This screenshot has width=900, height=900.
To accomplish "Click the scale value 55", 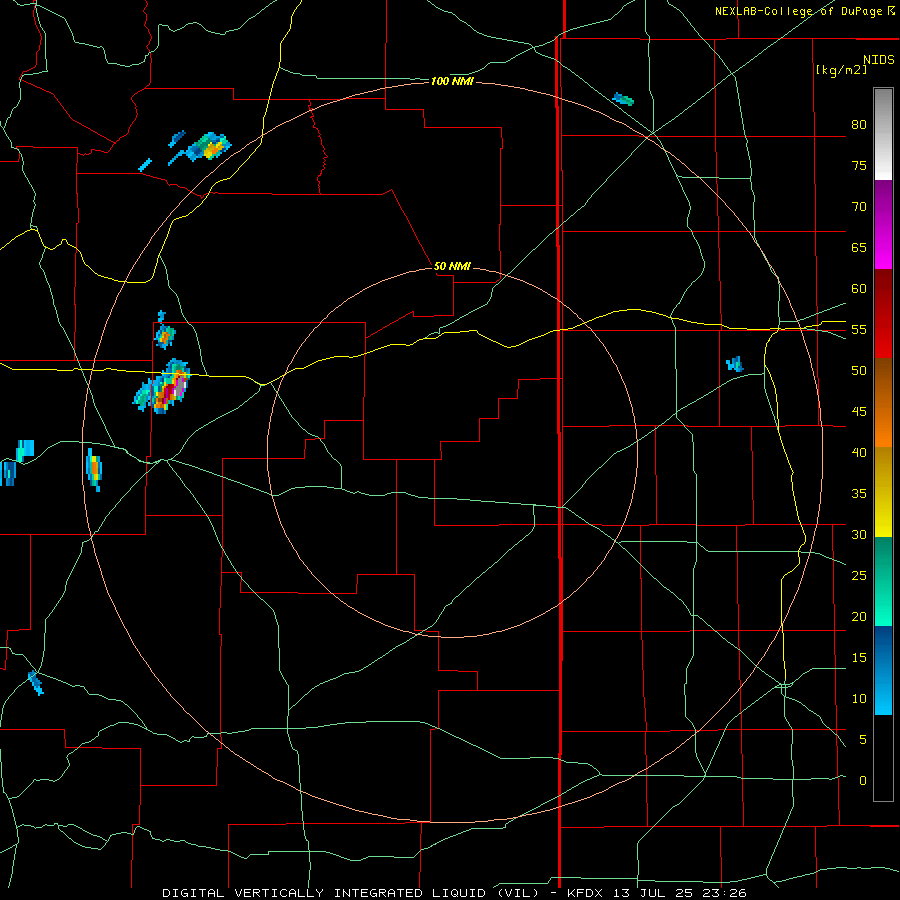I will tap(859, 329).
